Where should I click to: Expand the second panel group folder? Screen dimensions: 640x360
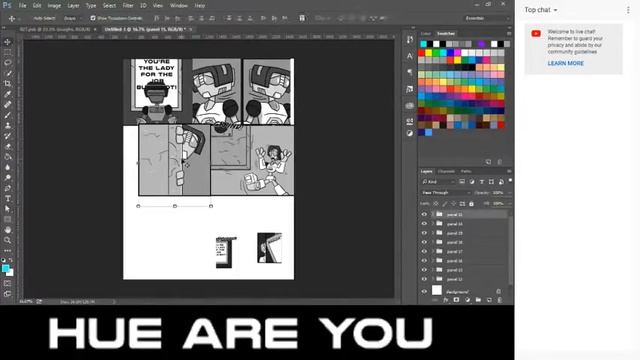433,224
